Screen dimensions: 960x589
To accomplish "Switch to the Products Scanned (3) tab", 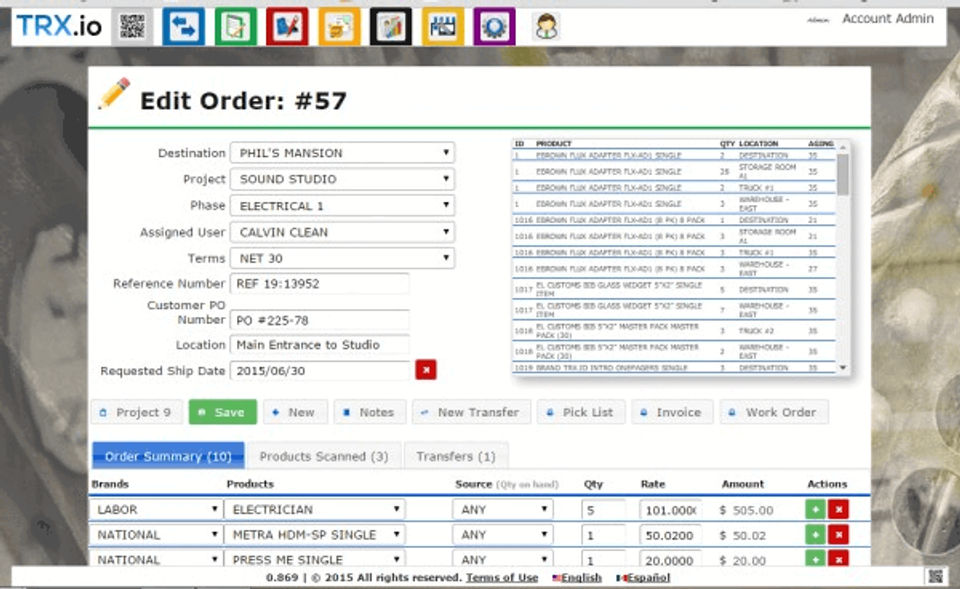I will pyautogui.click(x=324, y=456).
